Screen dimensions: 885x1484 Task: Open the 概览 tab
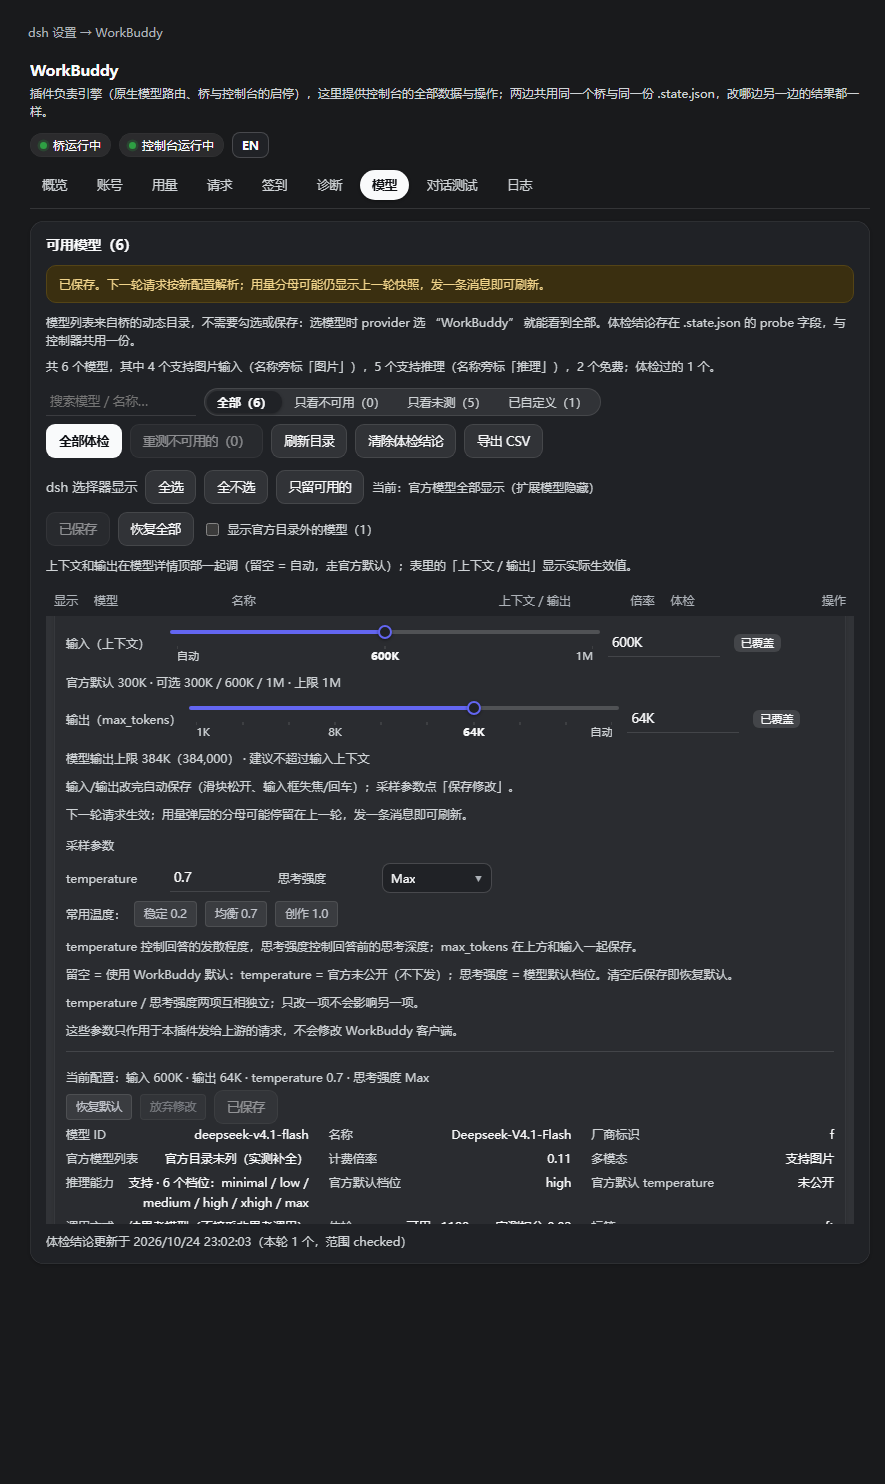(55, 185)
